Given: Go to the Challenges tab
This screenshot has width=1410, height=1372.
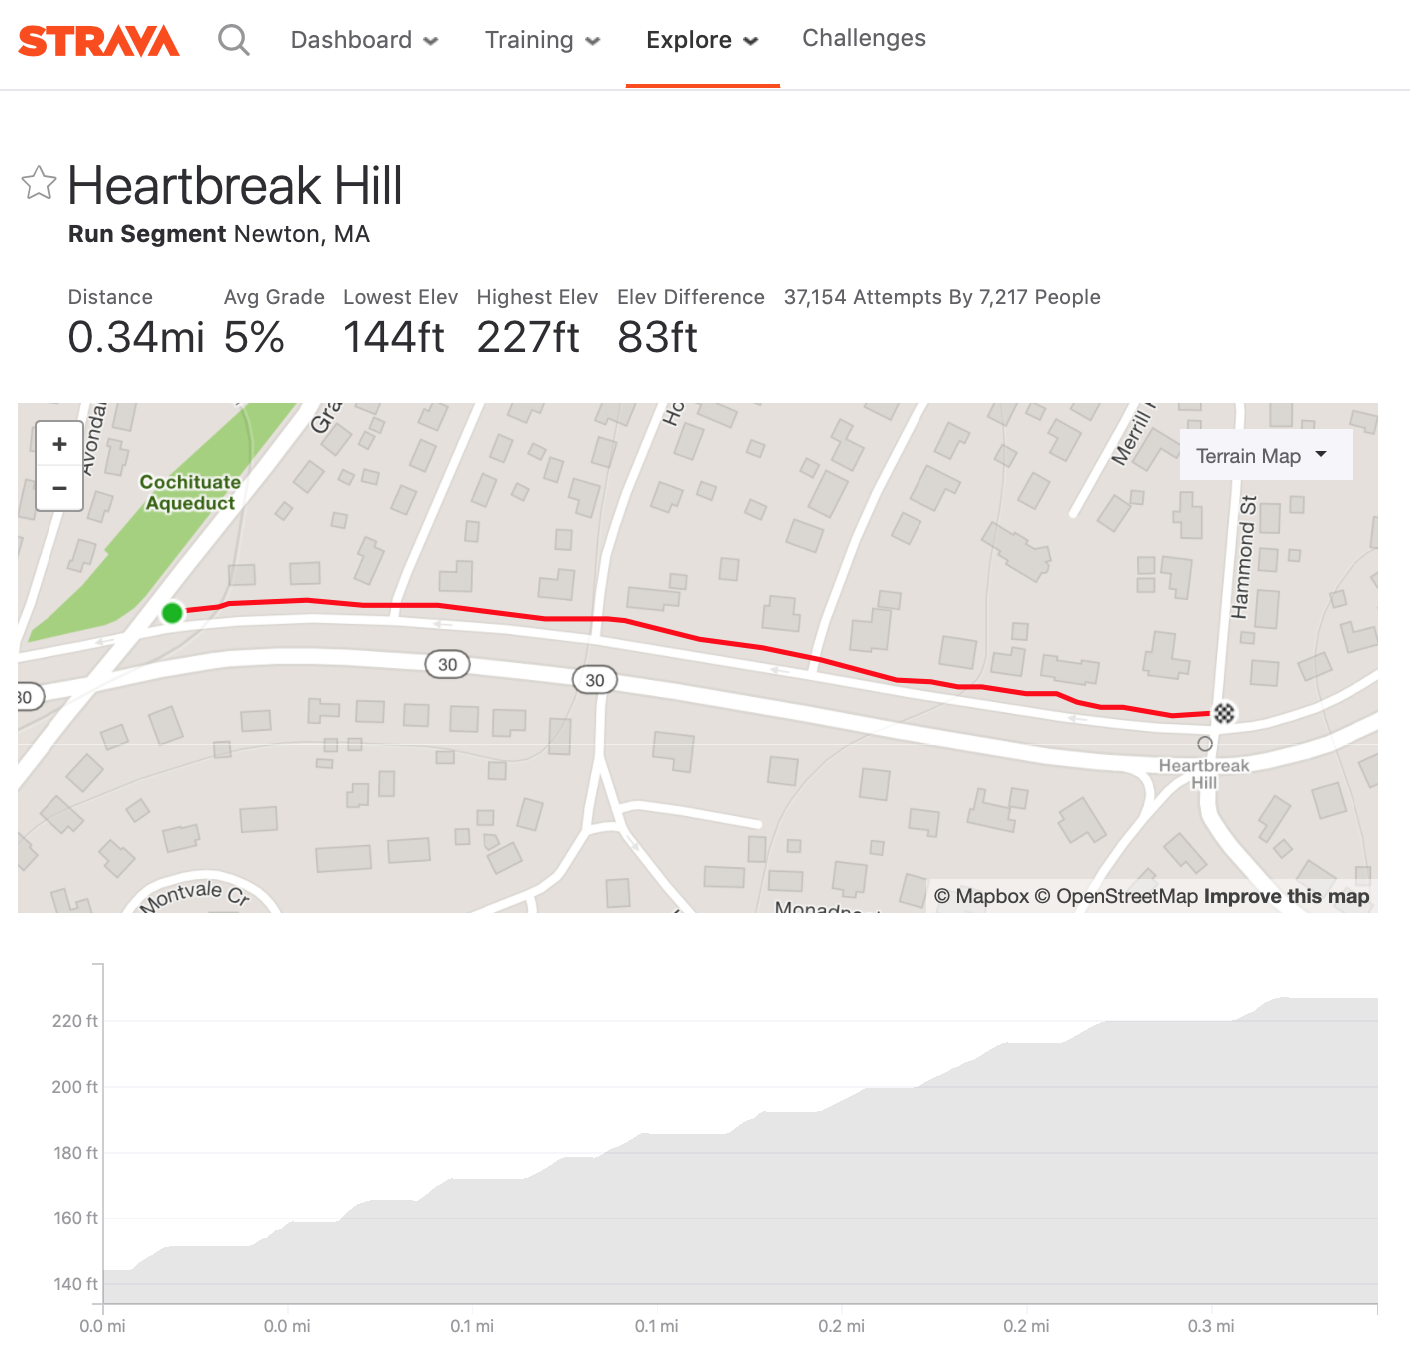Looking at the screenshot, I should (x=864, y=39).
